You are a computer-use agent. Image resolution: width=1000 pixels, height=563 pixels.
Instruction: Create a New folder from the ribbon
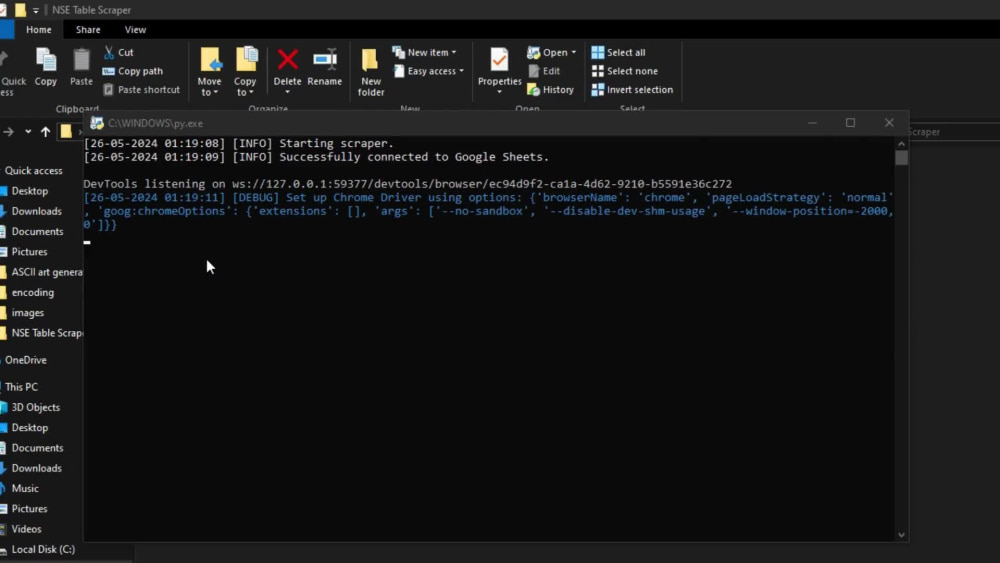pyautogui.click(x=371, y=71)
